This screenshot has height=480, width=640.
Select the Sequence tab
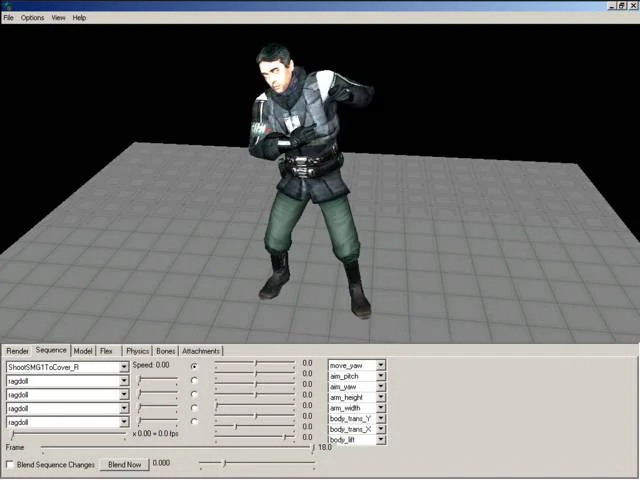point(51,350)
